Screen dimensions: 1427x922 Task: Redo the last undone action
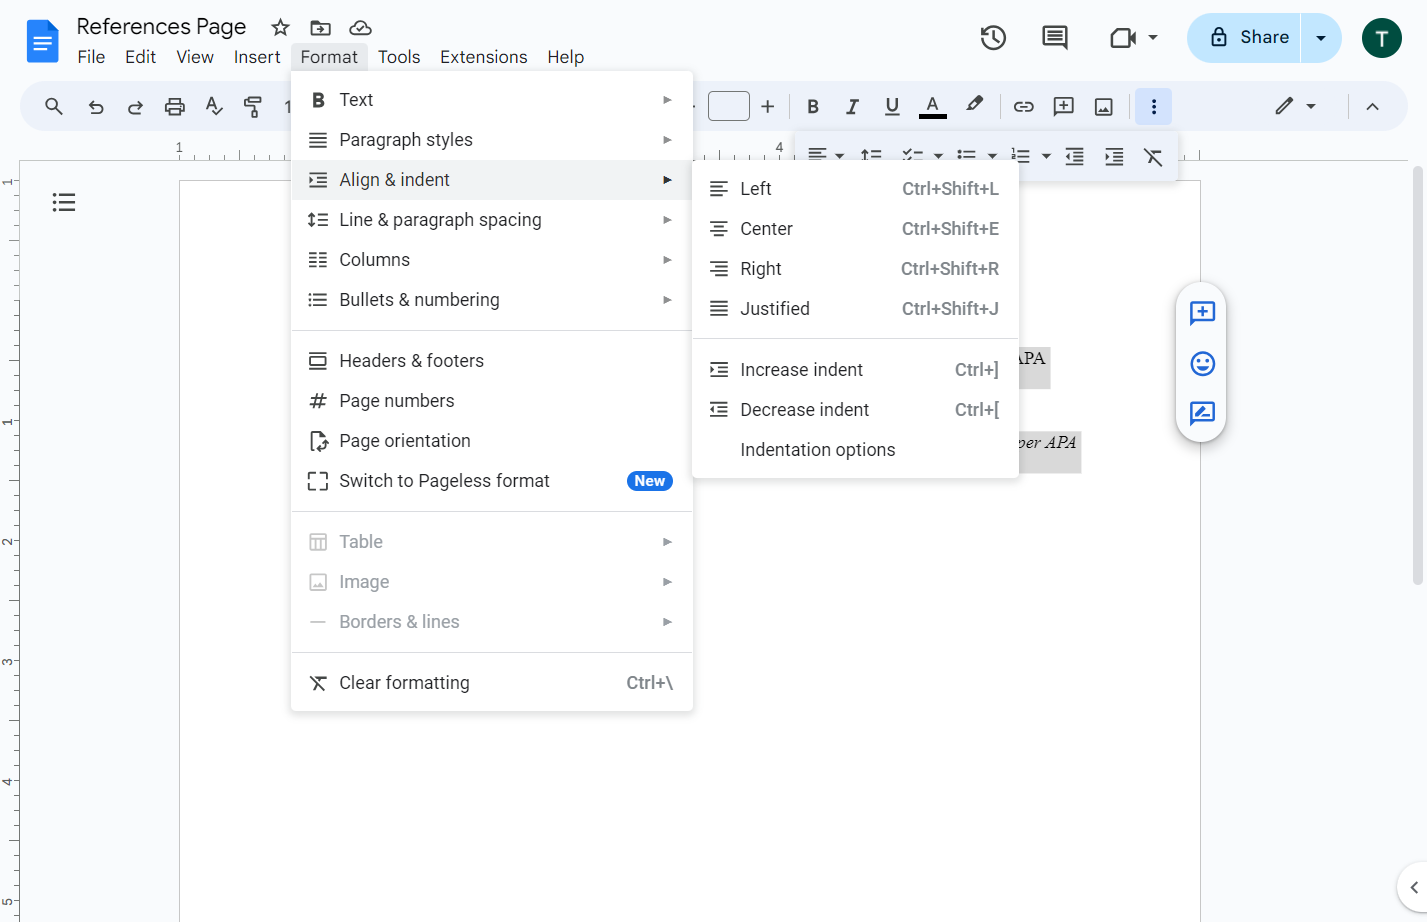click(x=135, y=106)
